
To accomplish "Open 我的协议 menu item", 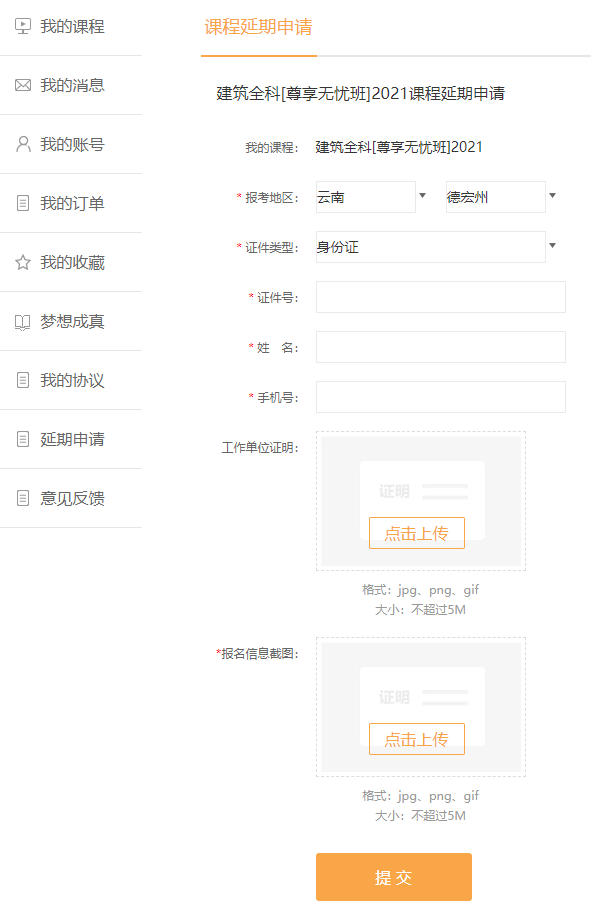I will (71, 380).
